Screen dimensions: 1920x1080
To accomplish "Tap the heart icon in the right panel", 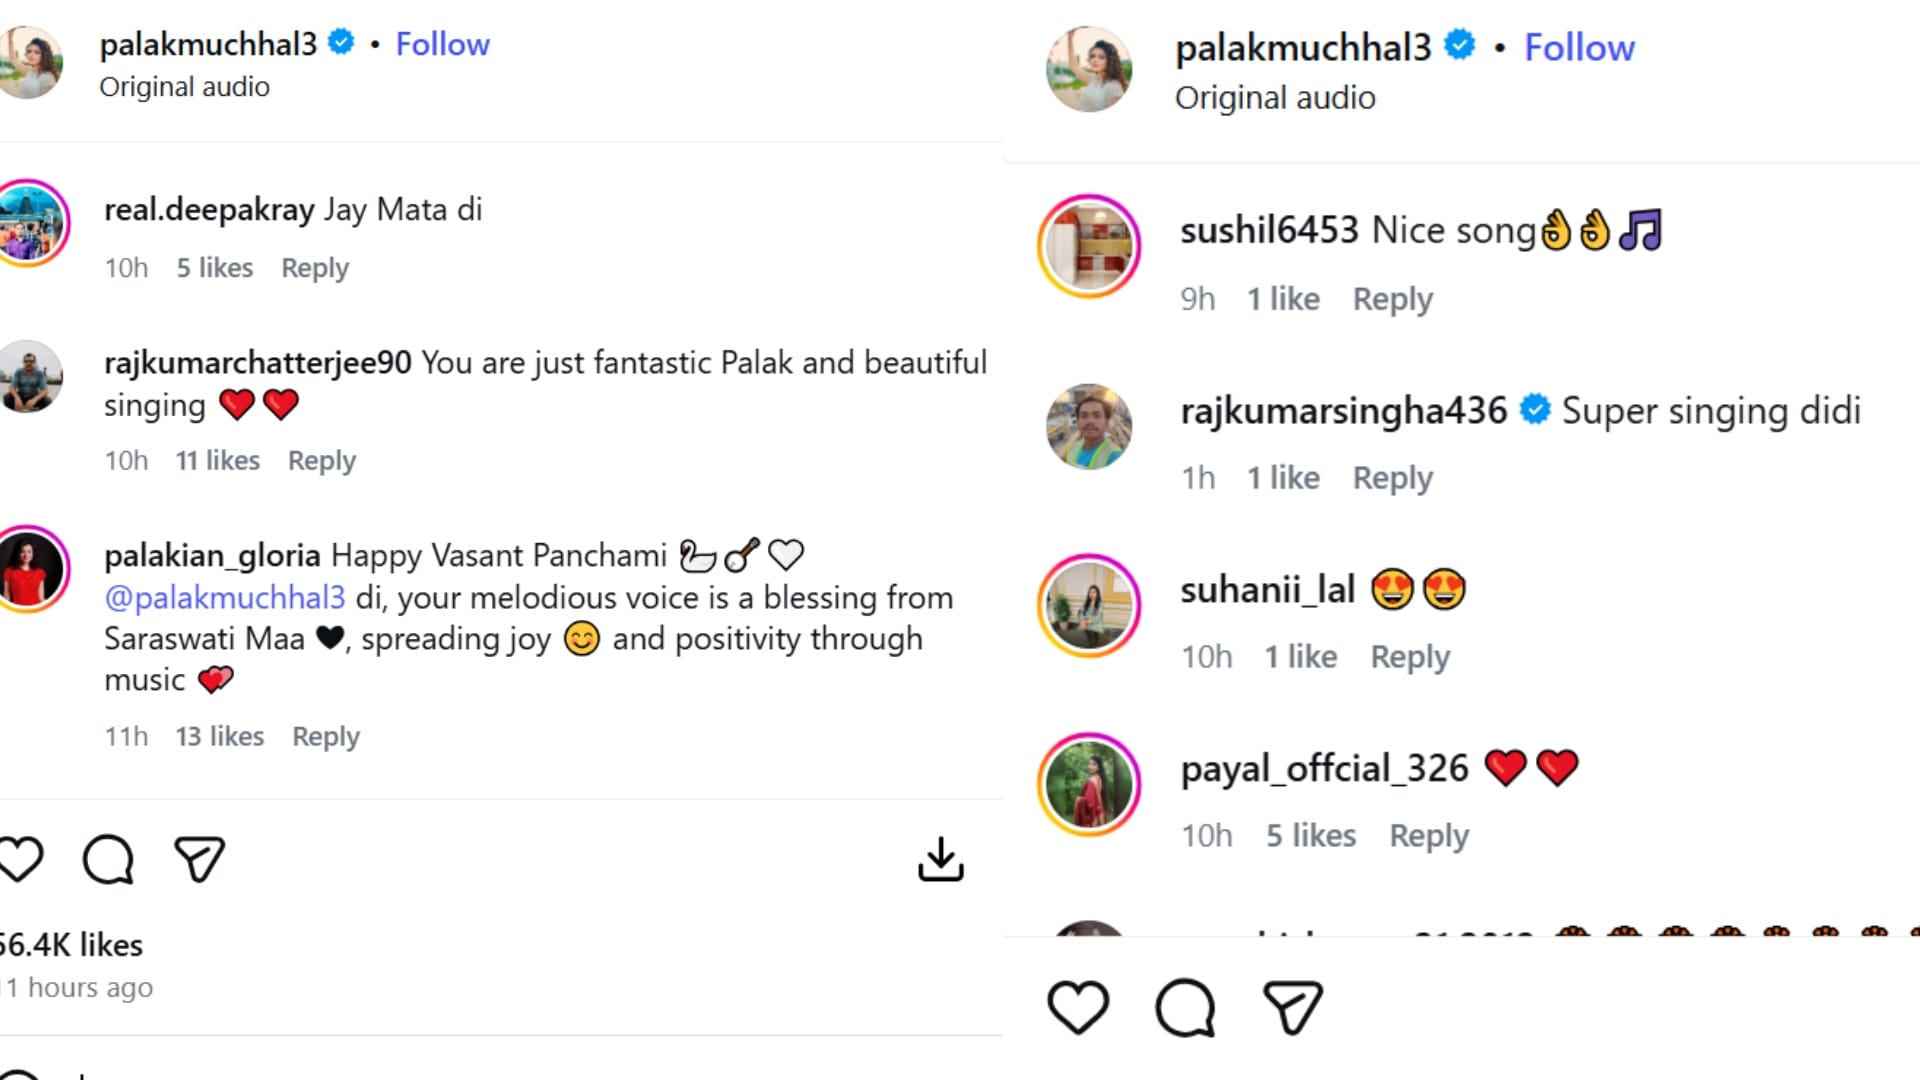I will (x=1078, y=1006).
